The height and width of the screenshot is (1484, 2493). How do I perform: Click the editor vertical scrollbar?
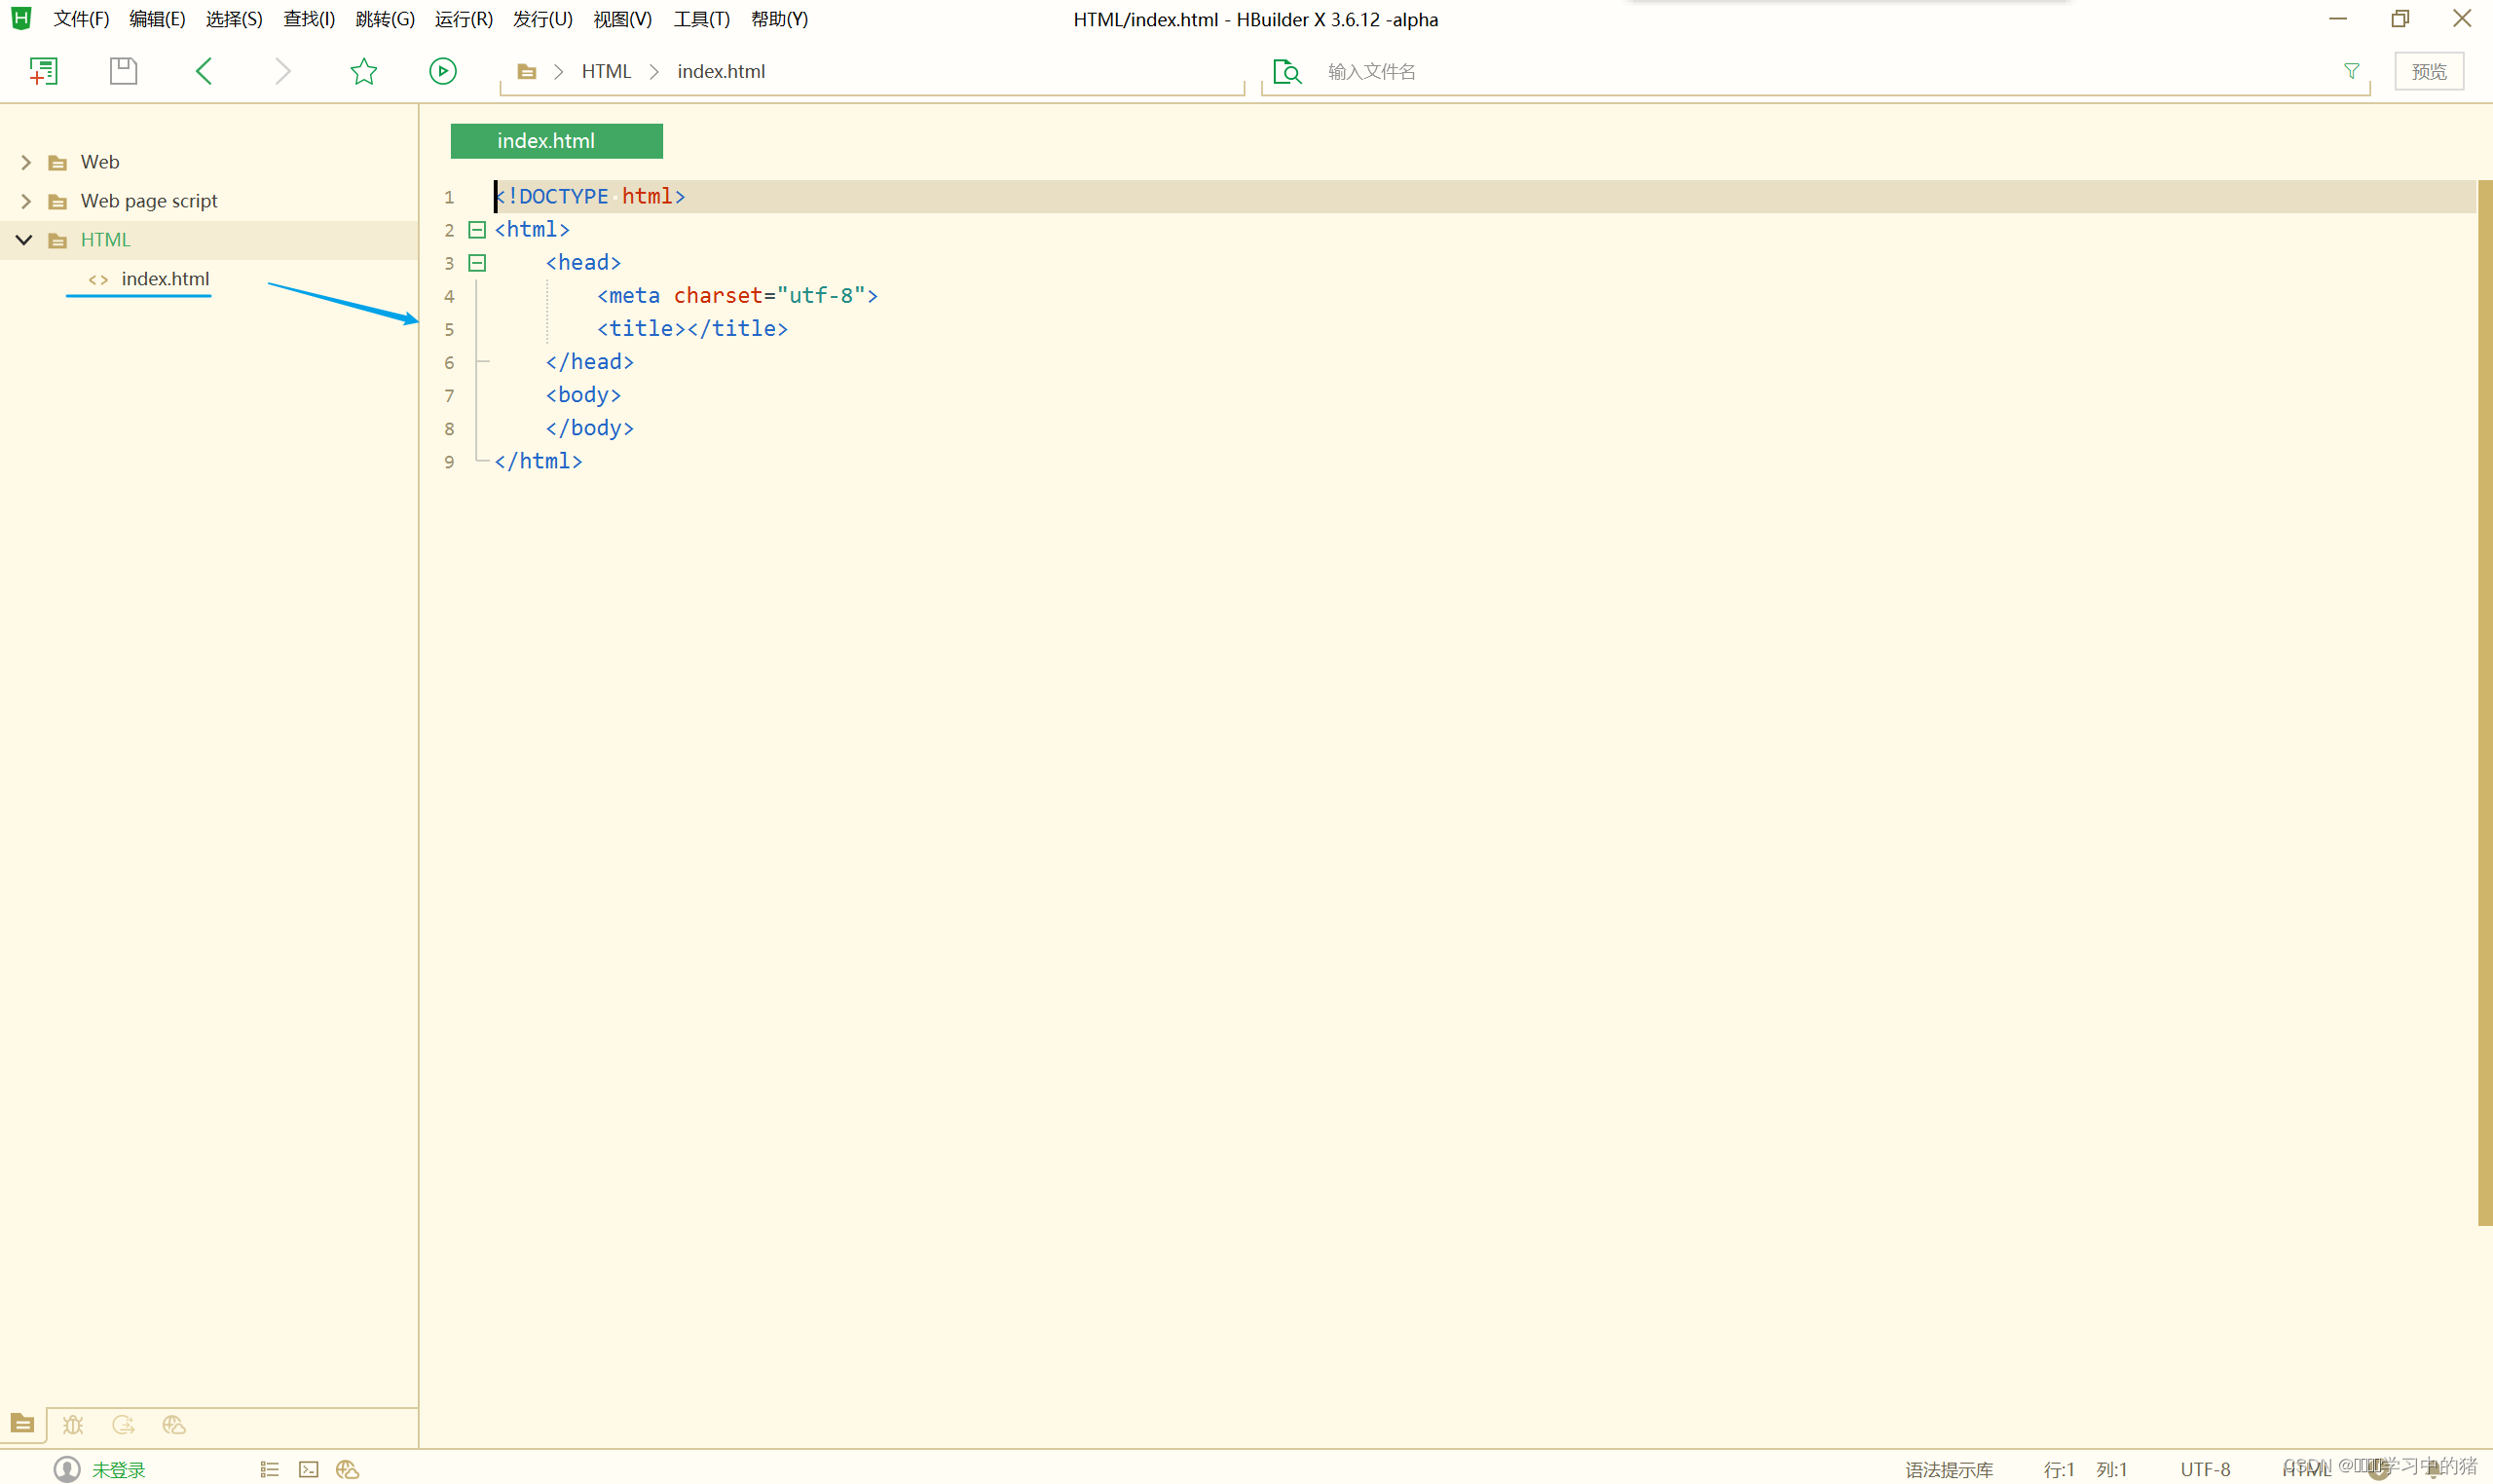pos(2484,700)
